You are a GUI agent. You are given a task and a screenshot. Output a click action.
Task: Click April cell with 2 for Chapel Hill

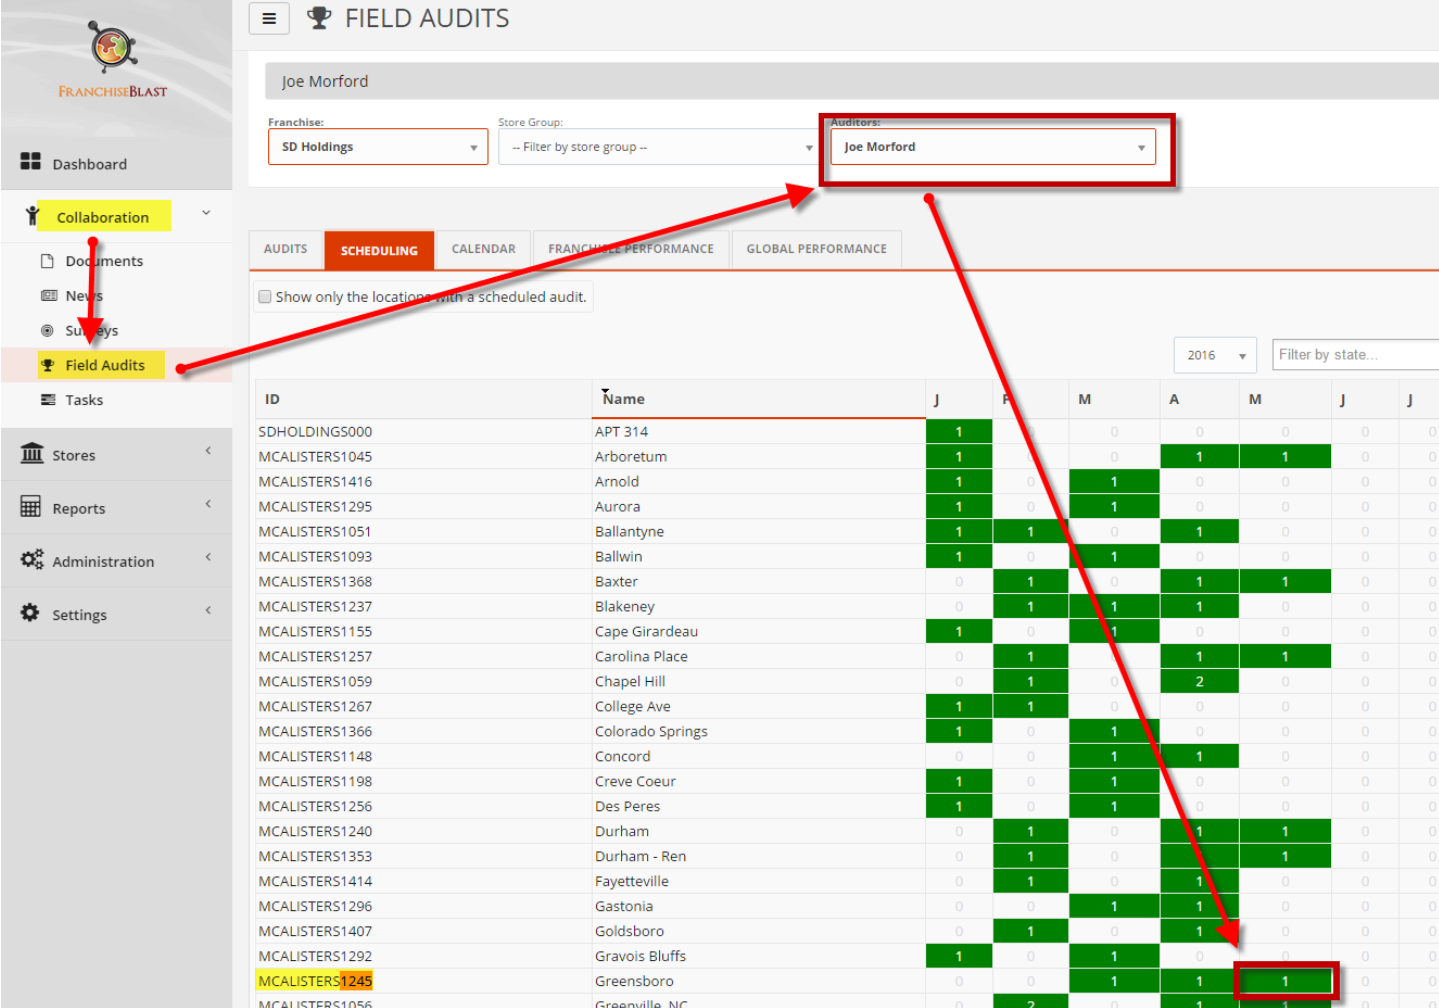tap(1199, 682)
